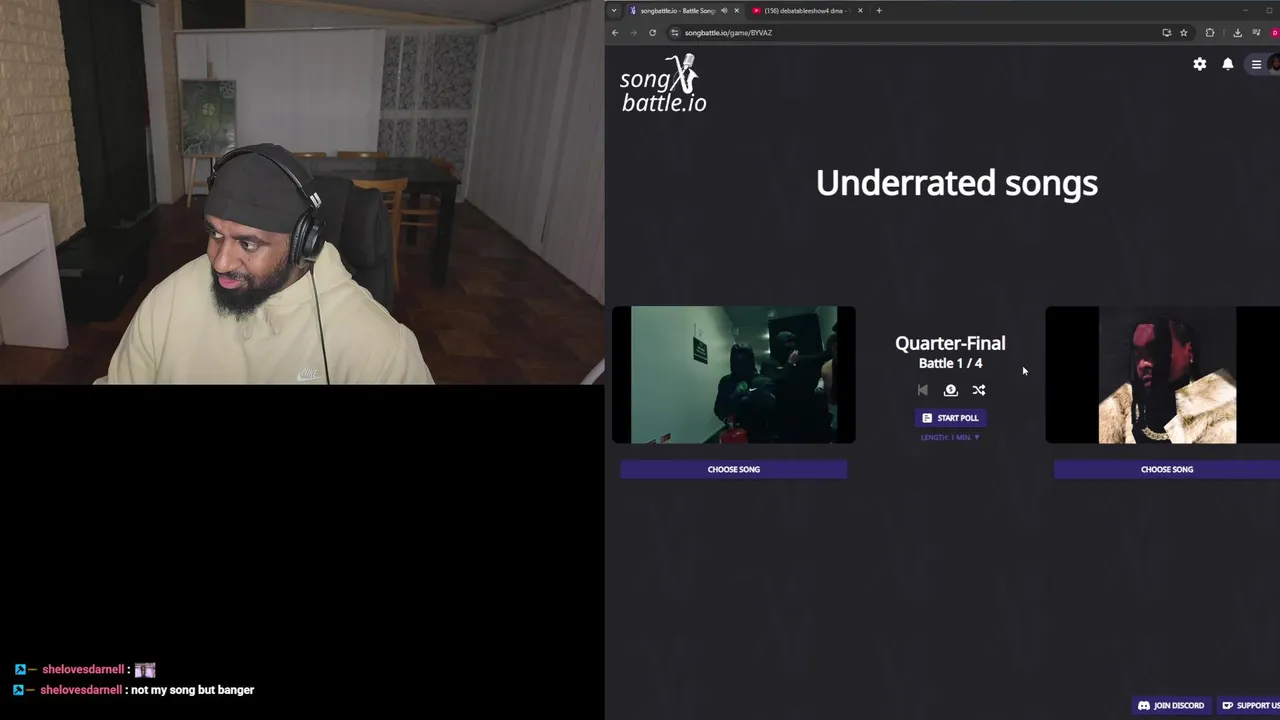
Task: Go back to the previous battle
Action: click(x=923, y=390)
